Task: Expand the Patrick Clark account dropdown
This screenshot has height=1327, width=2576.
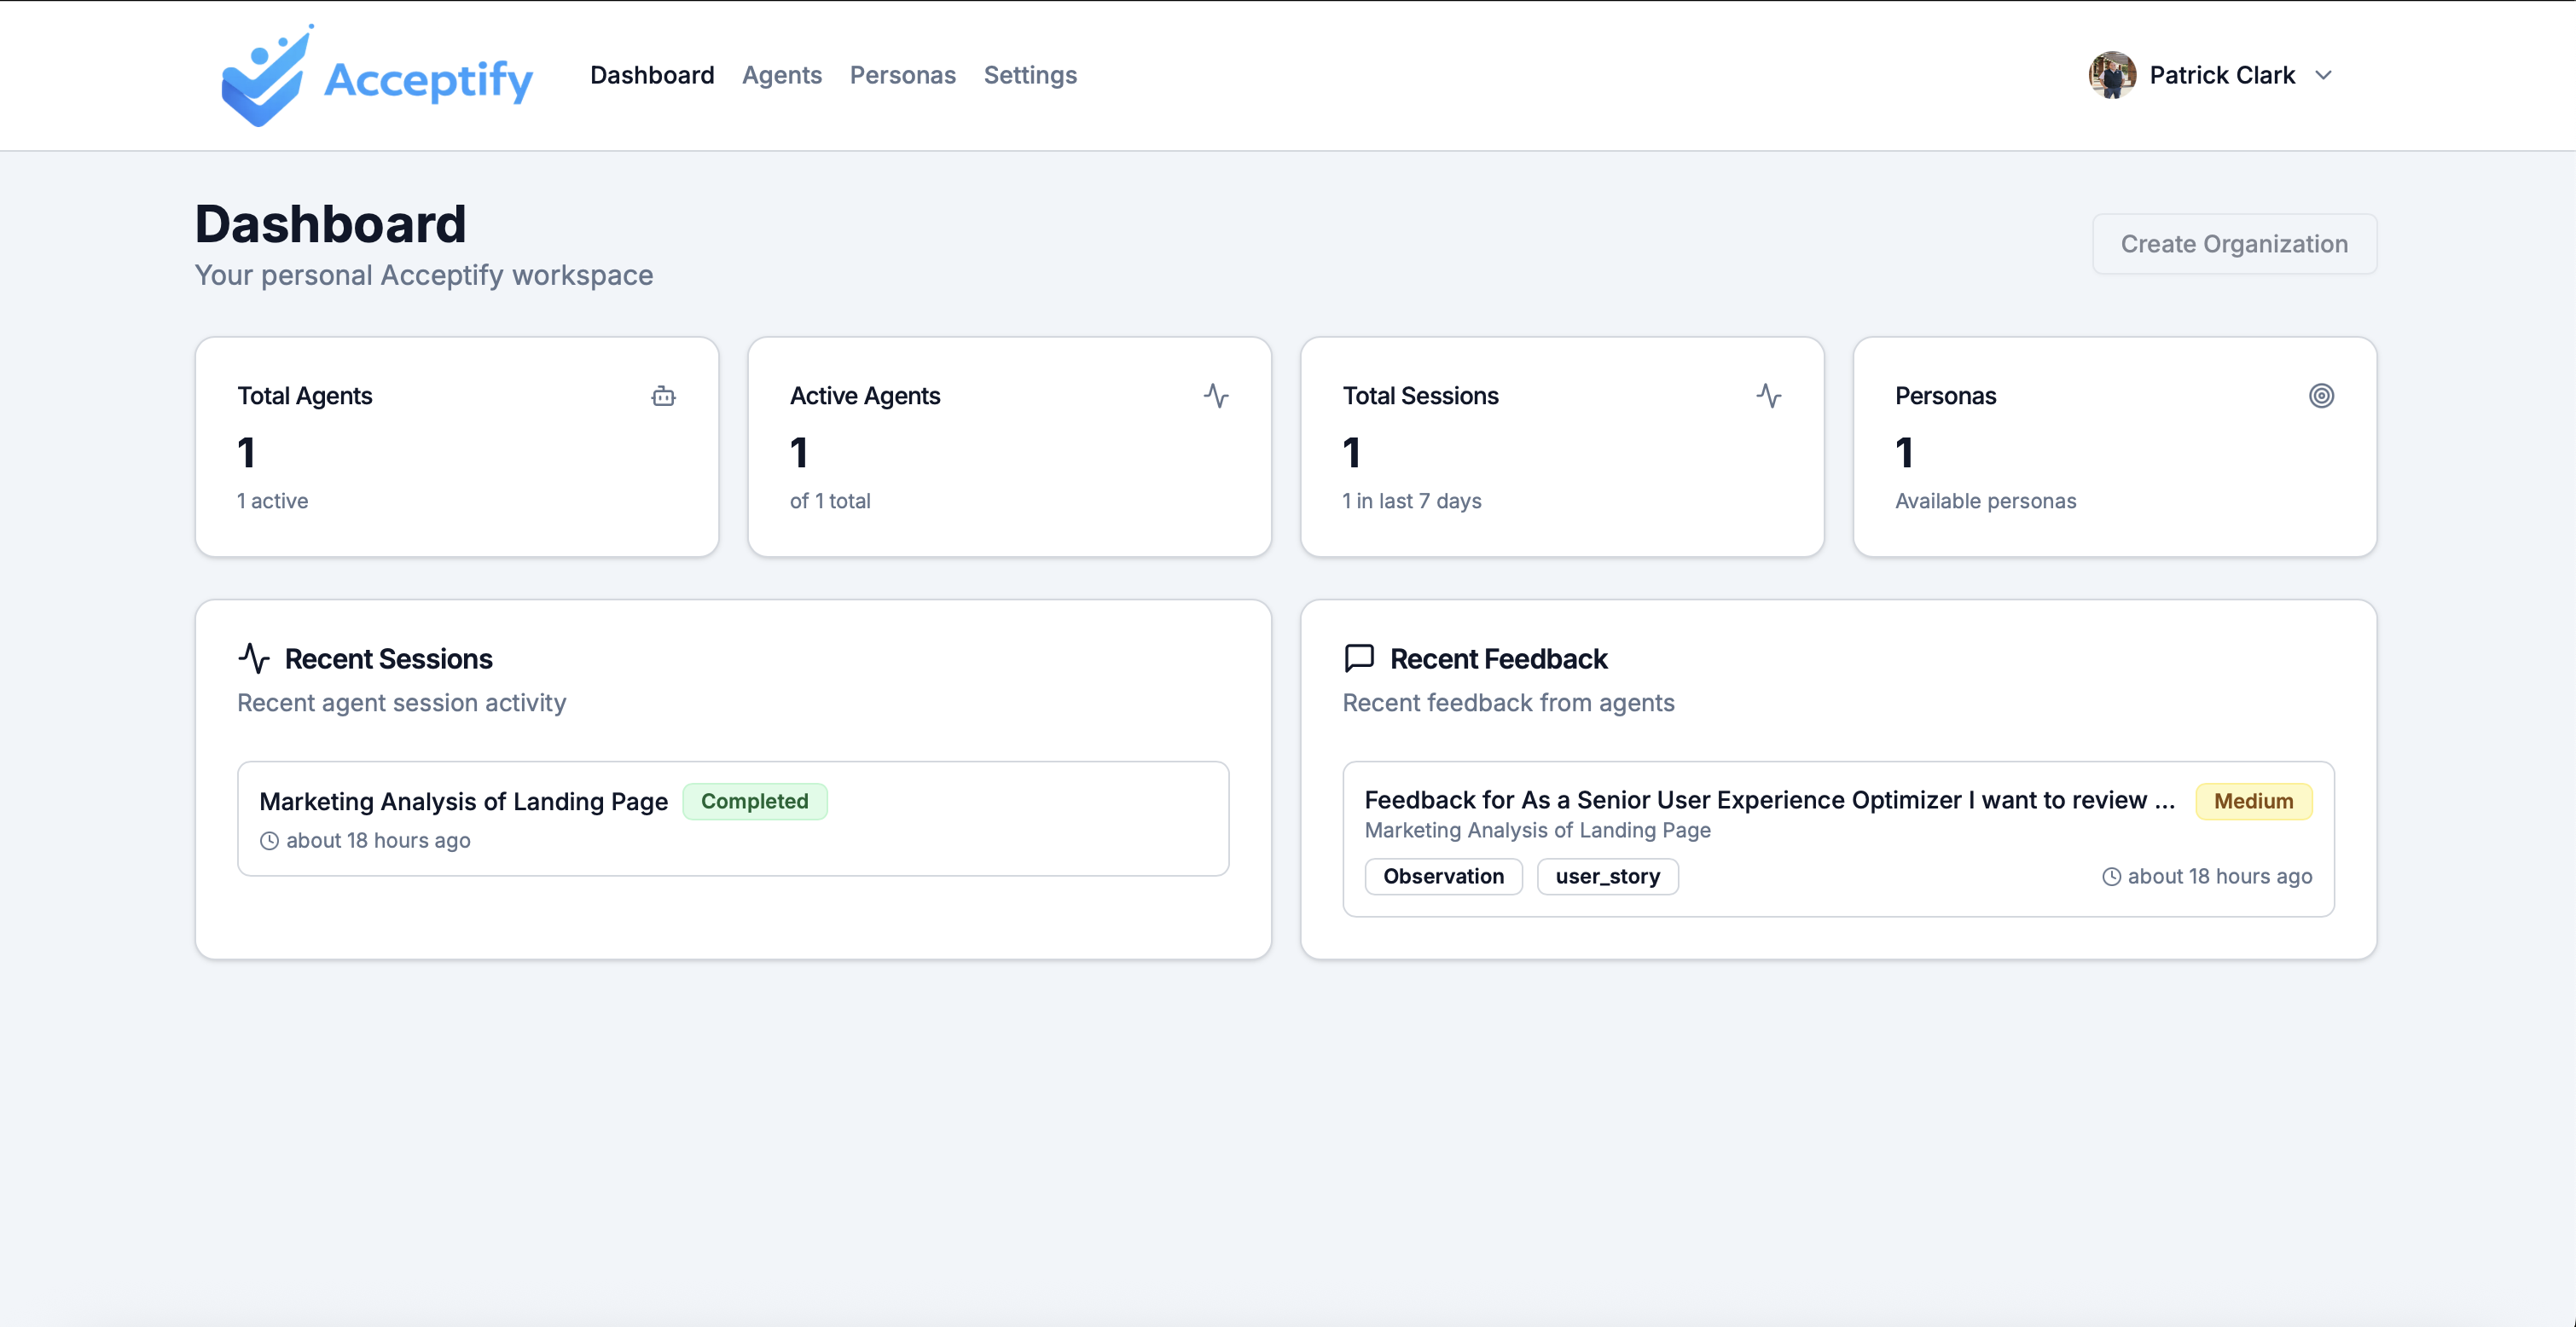Action: (x=2325, y=75)
